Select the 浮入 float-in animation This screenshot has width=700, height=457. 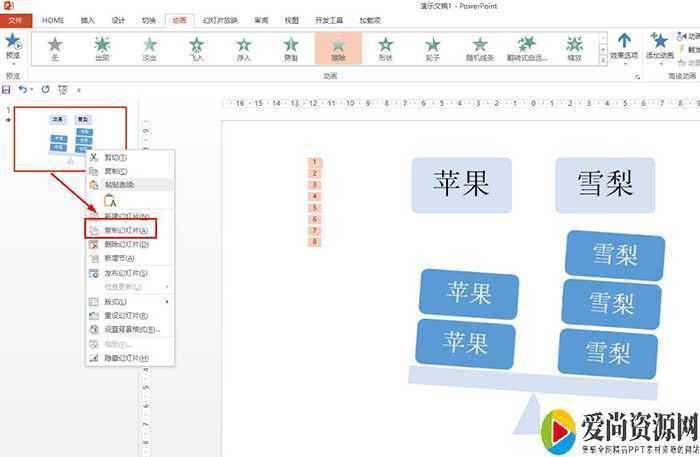(x=243, y=47)
